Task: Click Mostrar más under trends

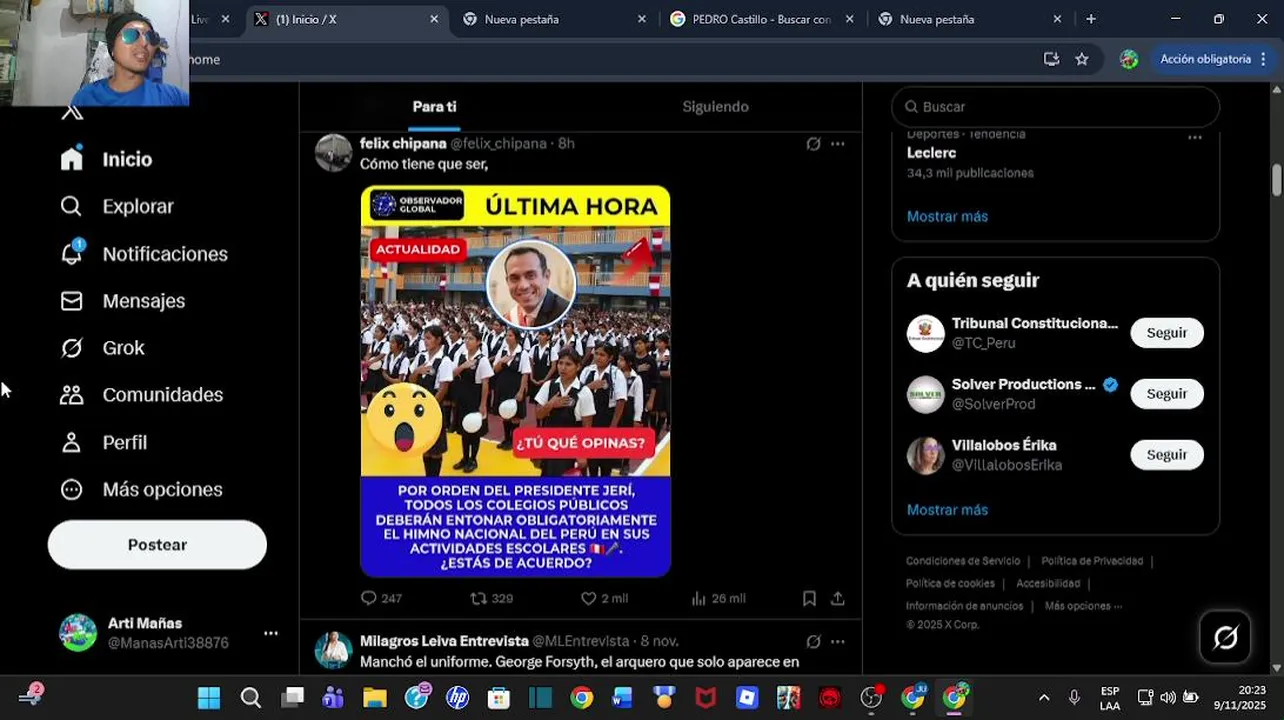Action: 947,216
